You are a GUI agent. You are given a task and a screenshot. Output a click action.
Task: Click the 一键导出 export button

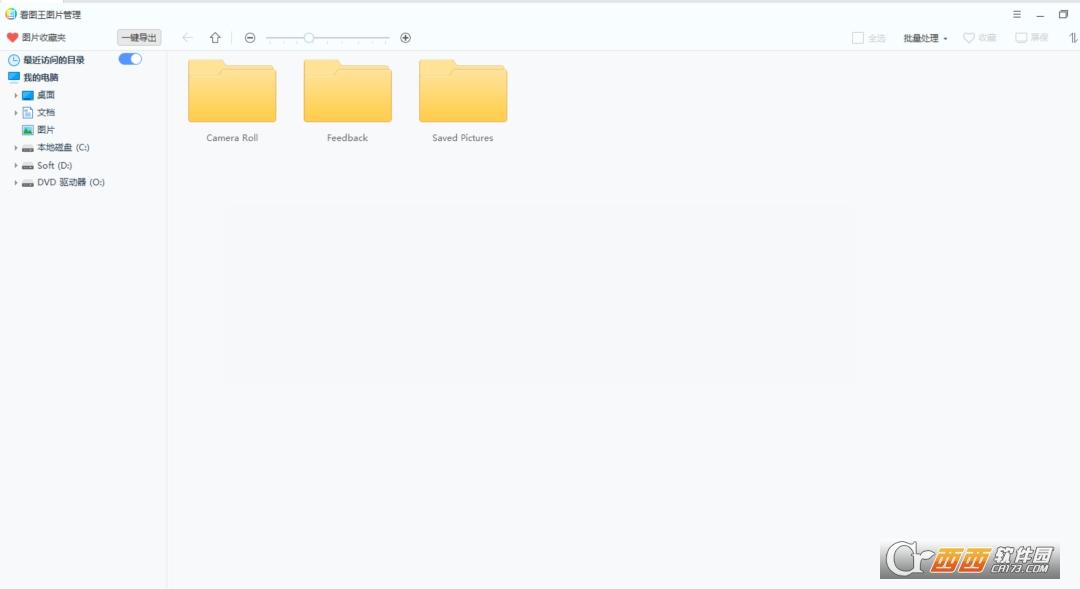[139, 38]
